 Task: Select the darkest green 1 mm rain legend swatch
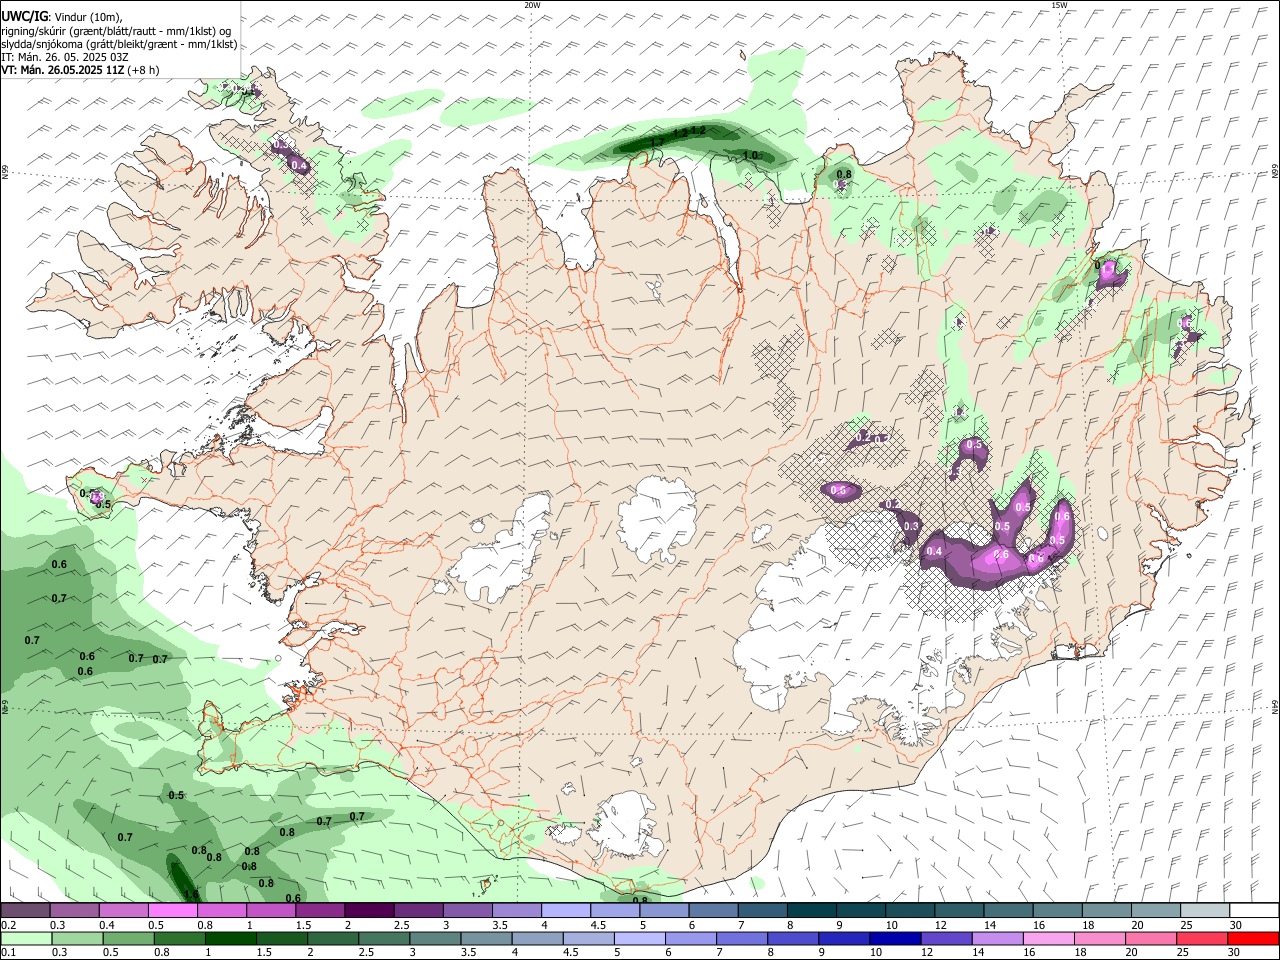coord(230,938)
